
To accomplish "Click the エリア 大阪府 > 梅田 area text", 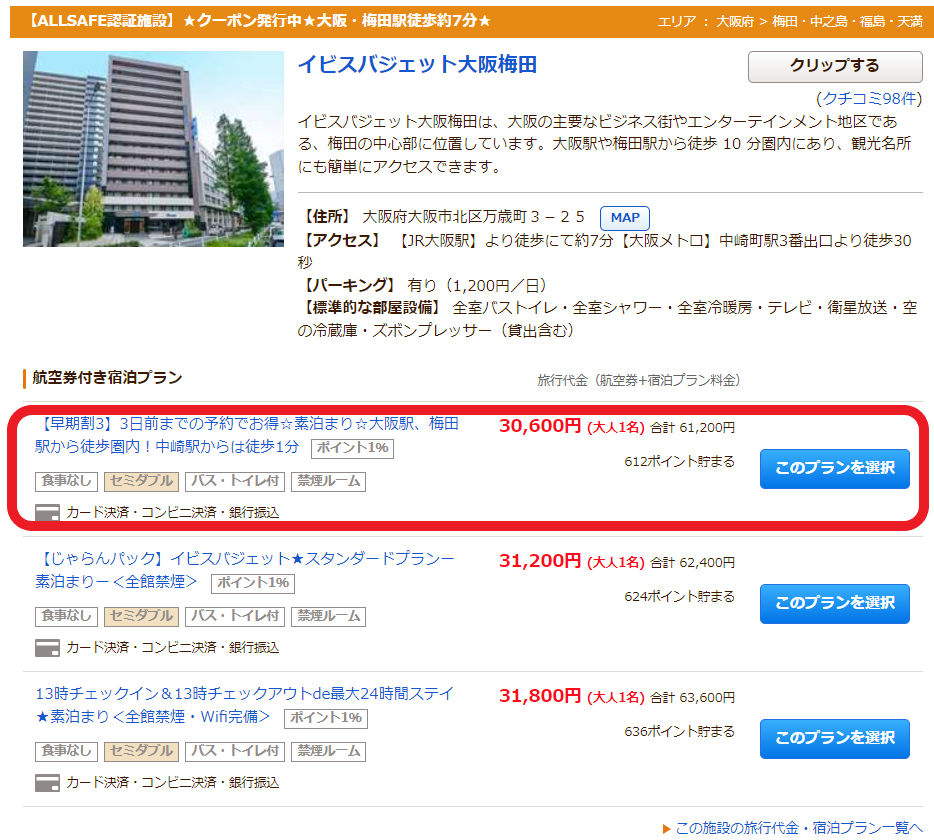I will click(x=790, y=22).
